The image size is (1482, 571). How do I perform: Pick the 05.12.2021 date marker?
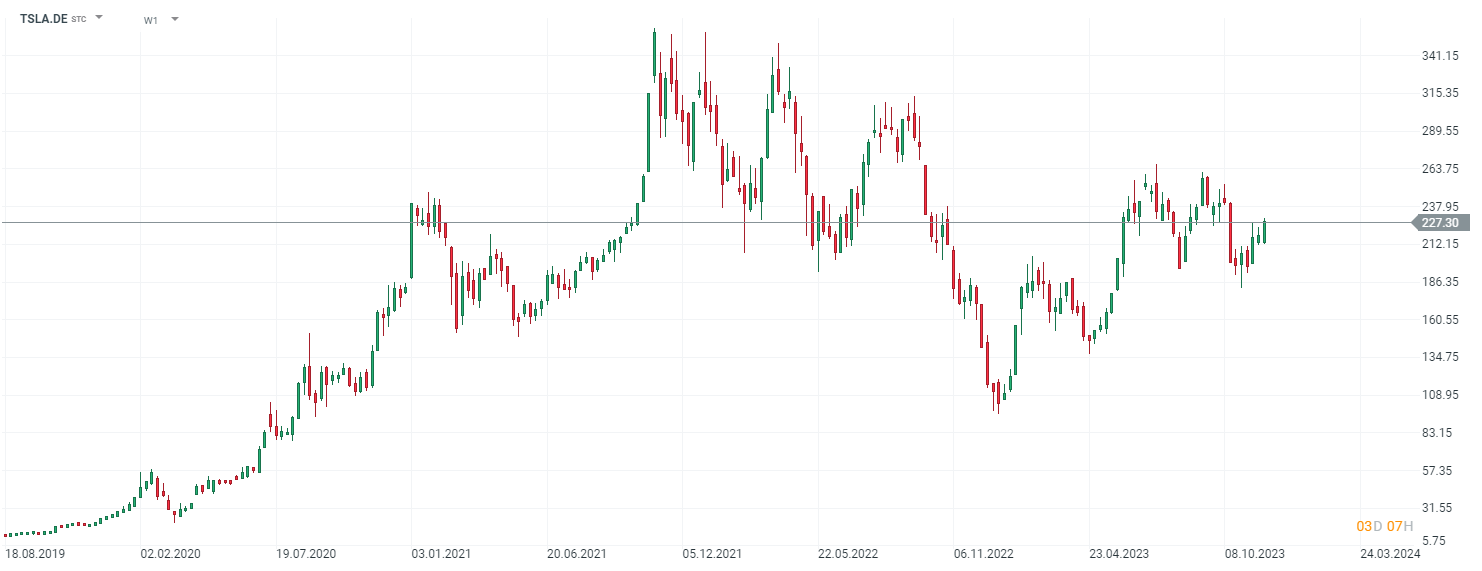[x=711, y=553]
